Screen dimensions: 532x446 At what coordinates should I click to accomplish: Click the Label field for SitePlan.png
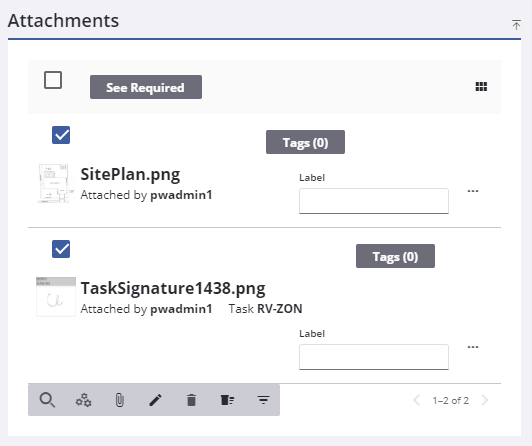pyautogui.click(x=374, y=201)
